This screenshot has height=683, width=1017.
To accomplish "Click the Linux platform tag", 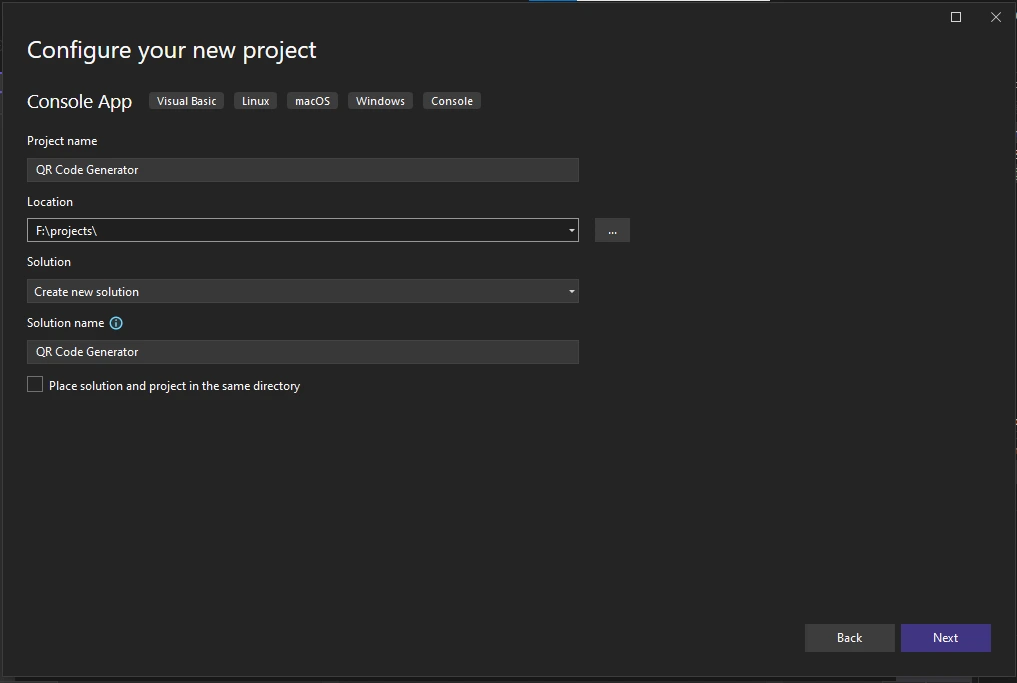I will [x=255, y=101].
